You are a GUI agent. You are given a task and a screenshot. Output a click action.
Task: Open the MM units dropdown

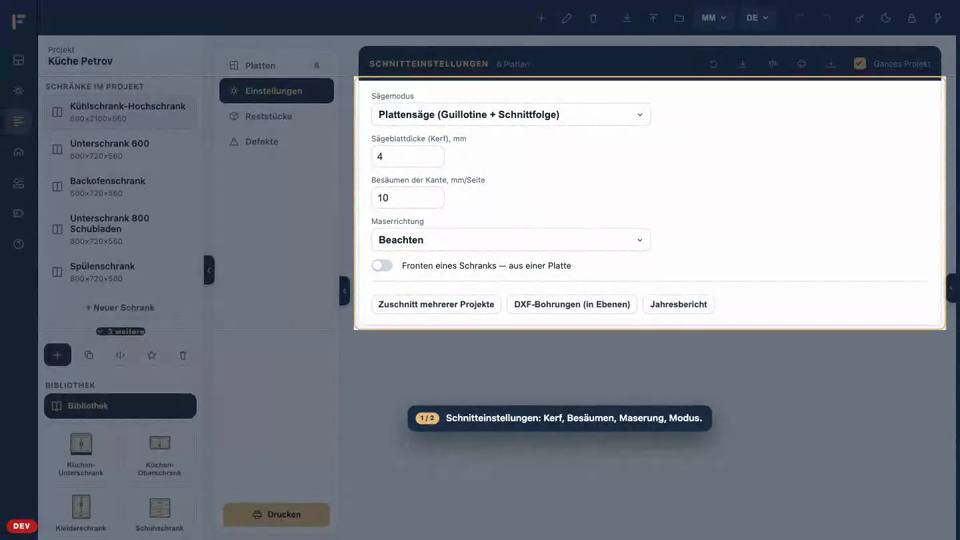(x=713, y=18)
